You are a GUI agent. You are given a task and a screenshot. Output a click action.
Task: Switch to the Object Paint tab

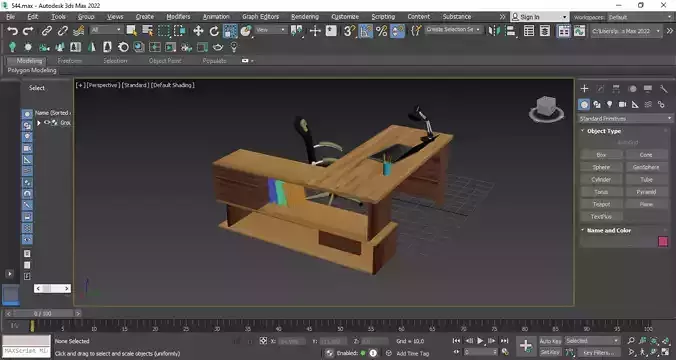(x=165, y=61)
